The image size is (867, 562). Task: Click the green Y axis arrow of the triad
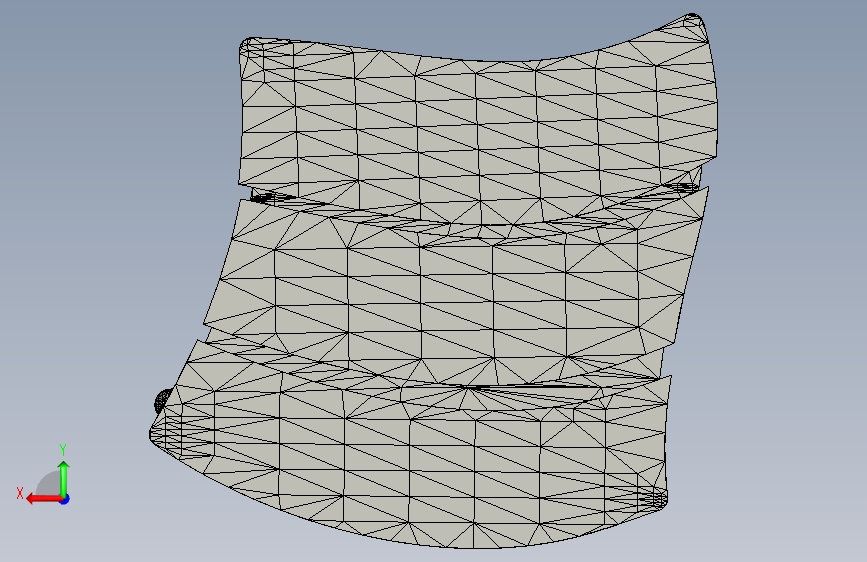64,478
